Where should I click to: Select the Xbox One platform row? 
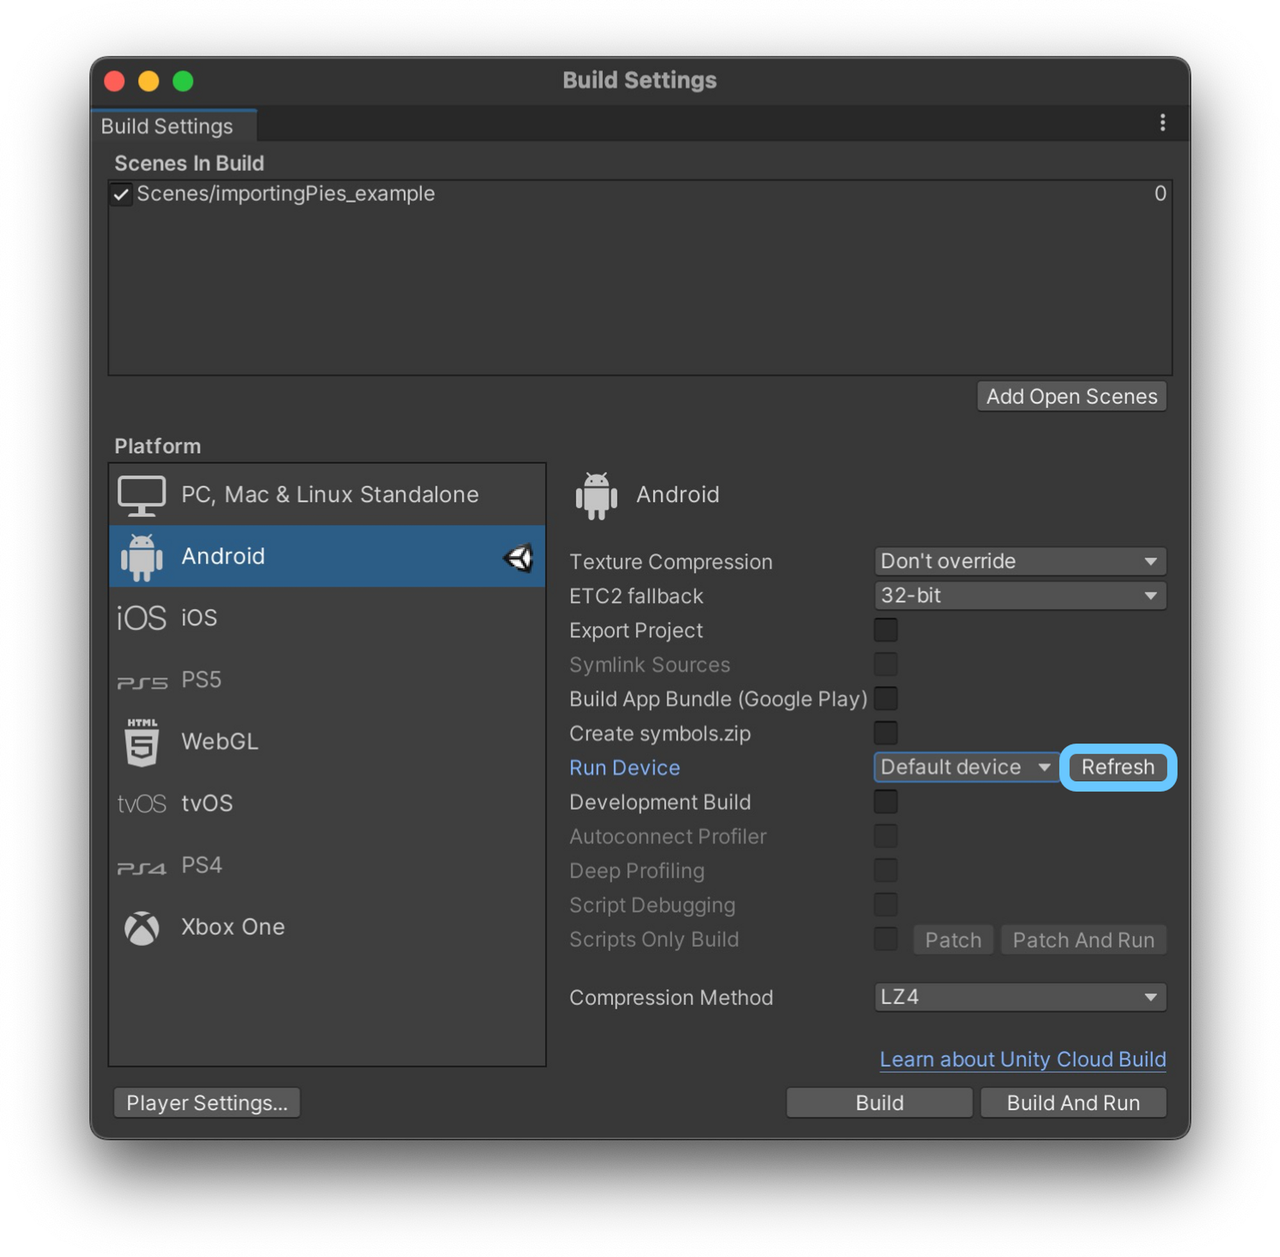pos(327,928)
